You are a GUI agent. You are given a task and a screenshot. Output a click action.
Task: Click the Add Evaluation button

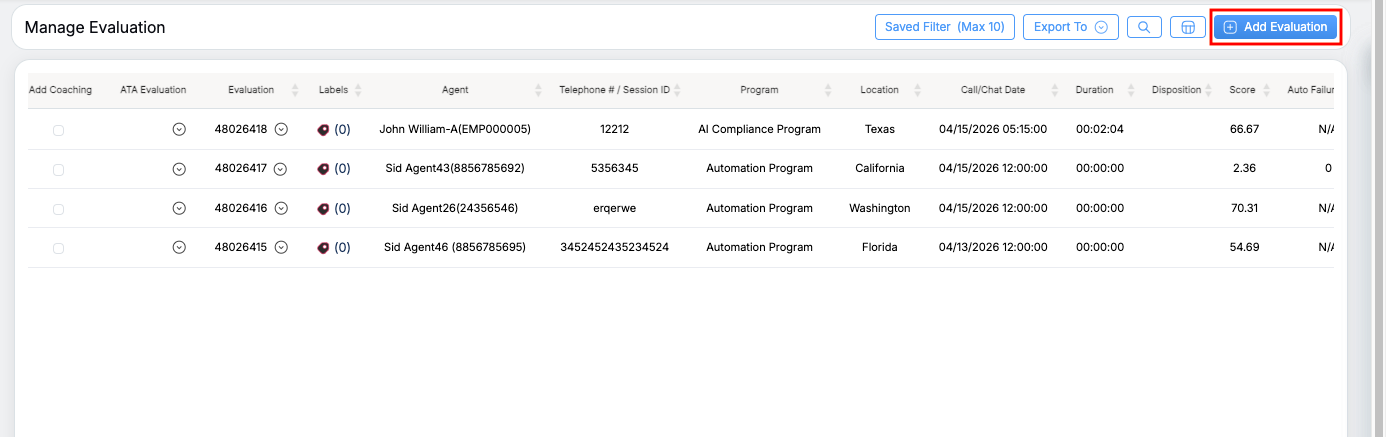click(x=1275, y=27)
